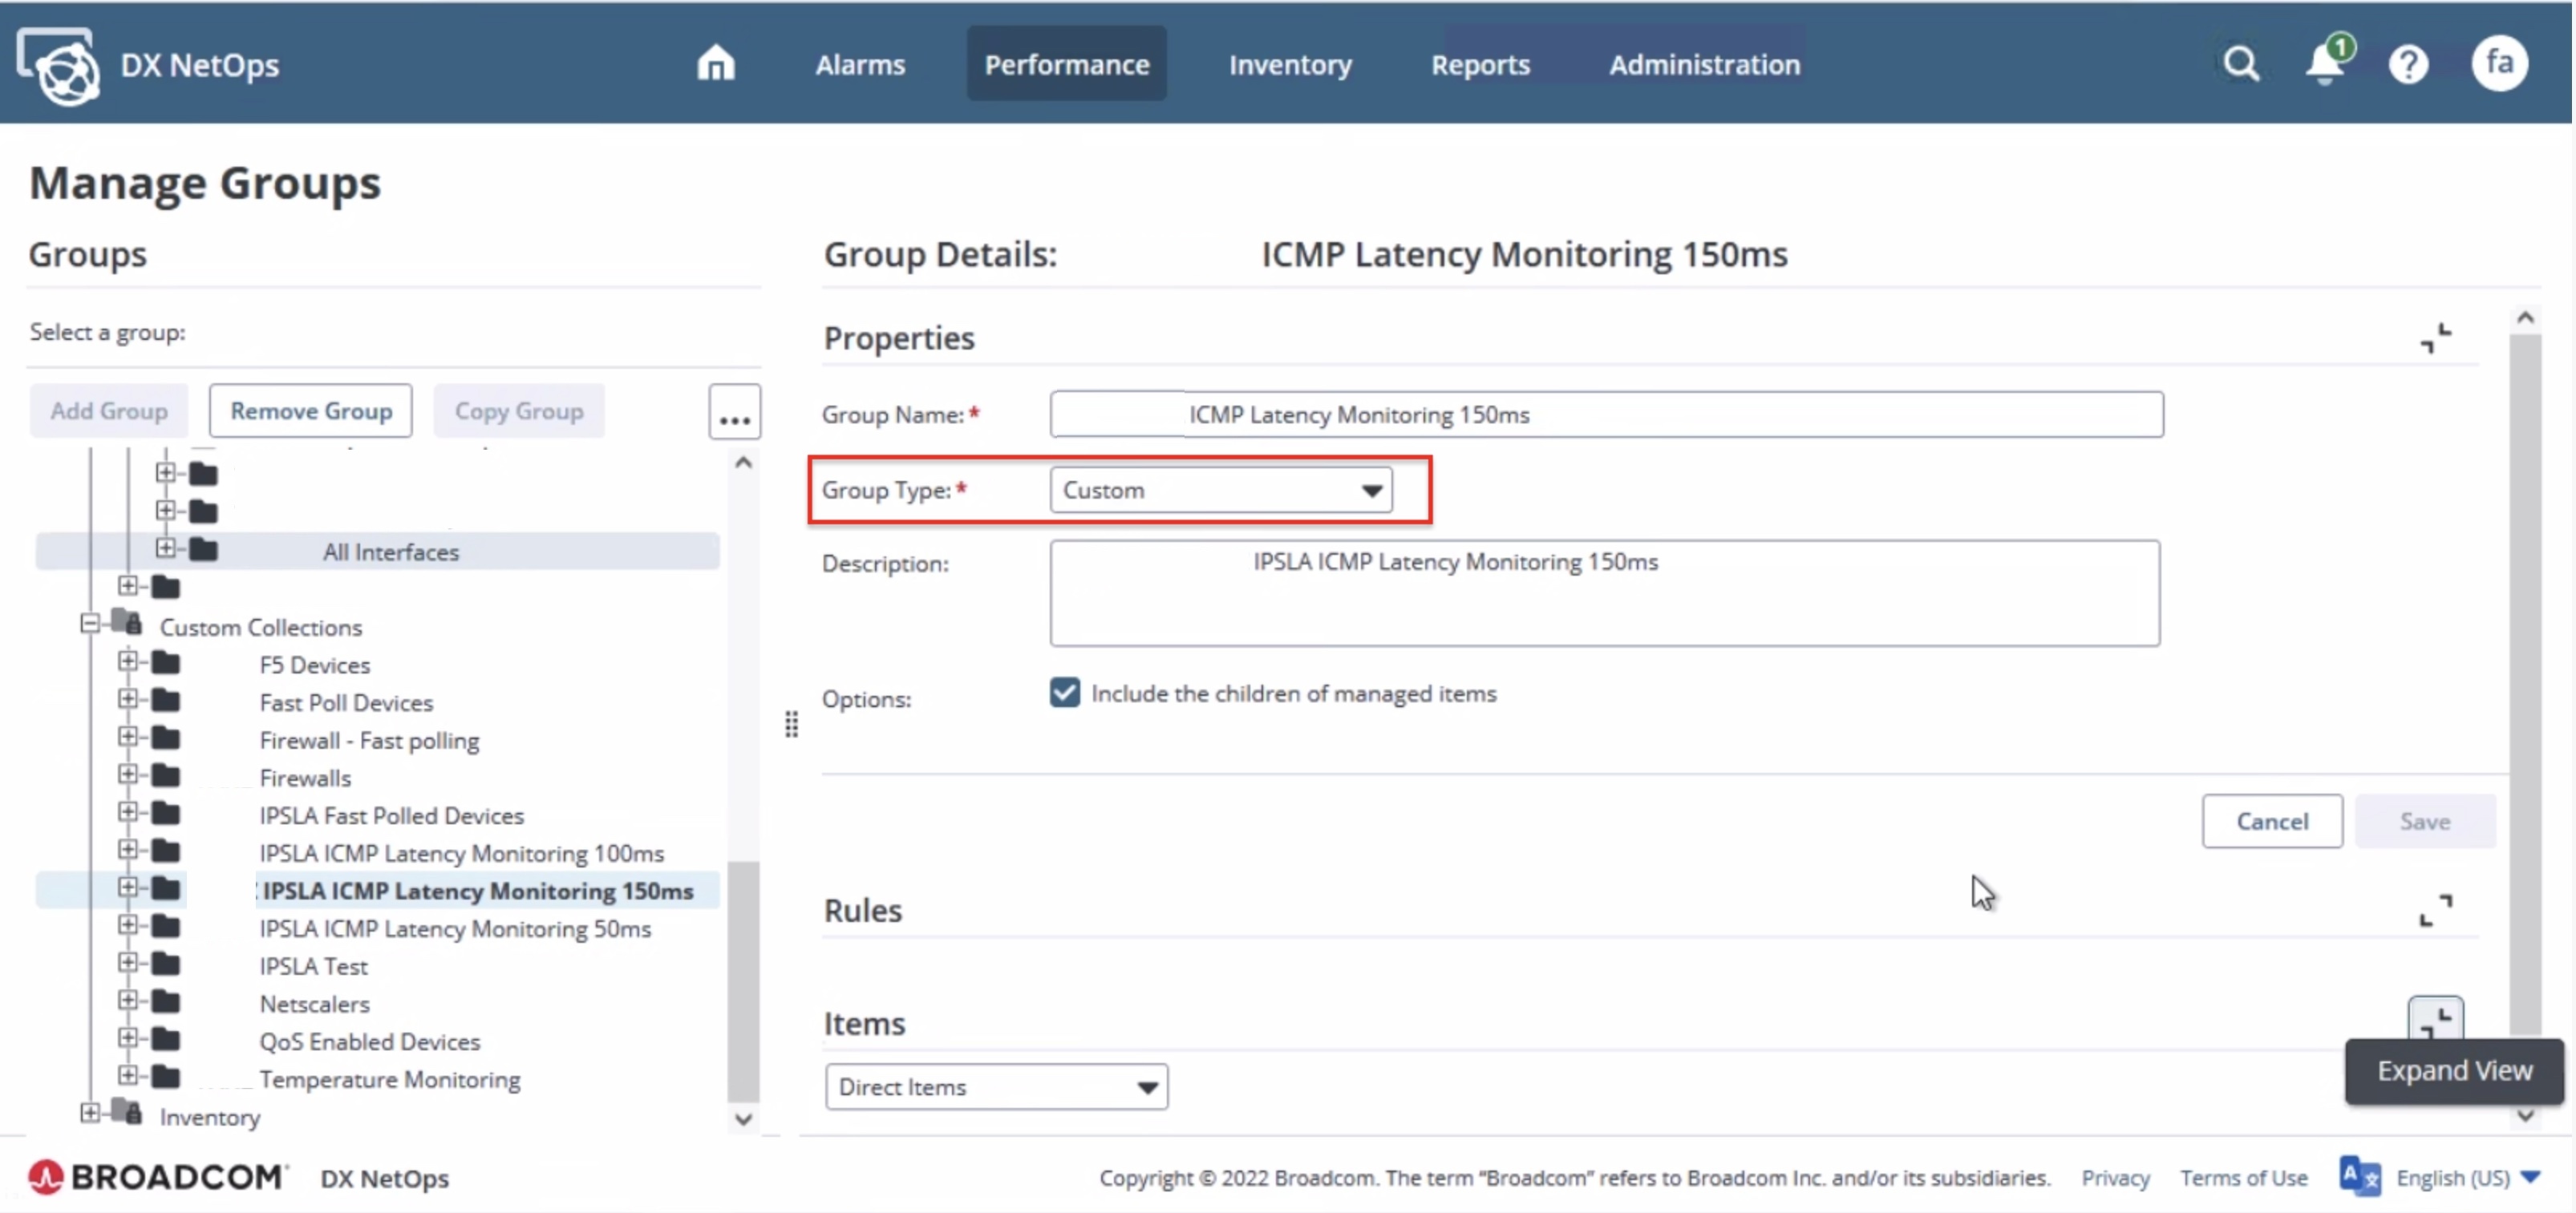Open the user profile avatar 'fa'
2576x1213 pixels.
pos(2498,64)
